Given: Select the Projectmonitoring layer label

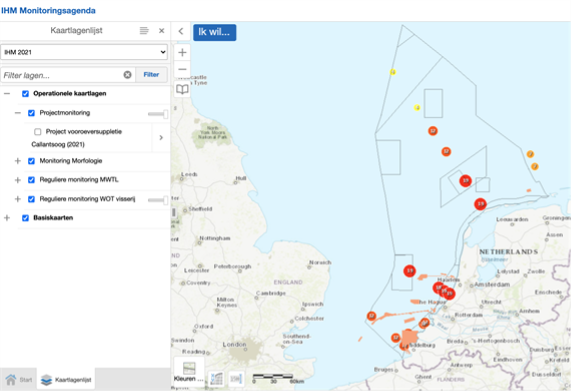Looking at the screenshot, I should click(65, 113).
